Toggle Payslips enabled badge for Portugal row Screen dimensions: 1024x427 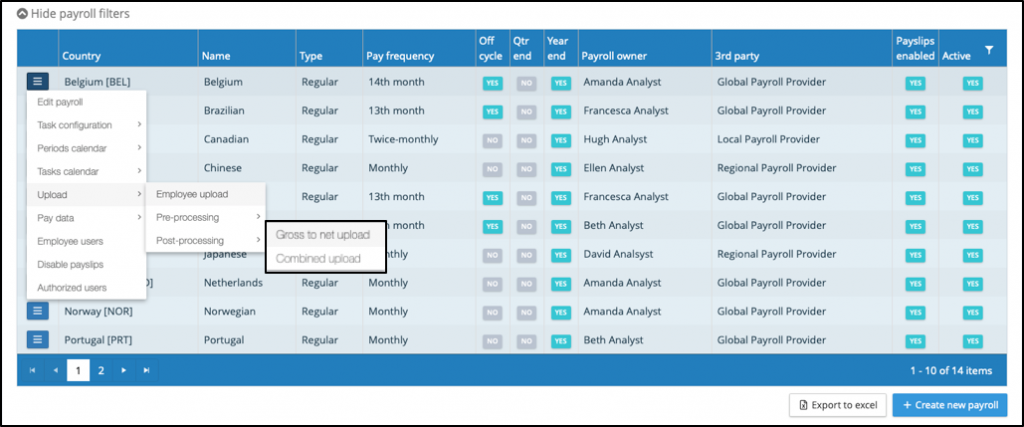coord(914,340)
